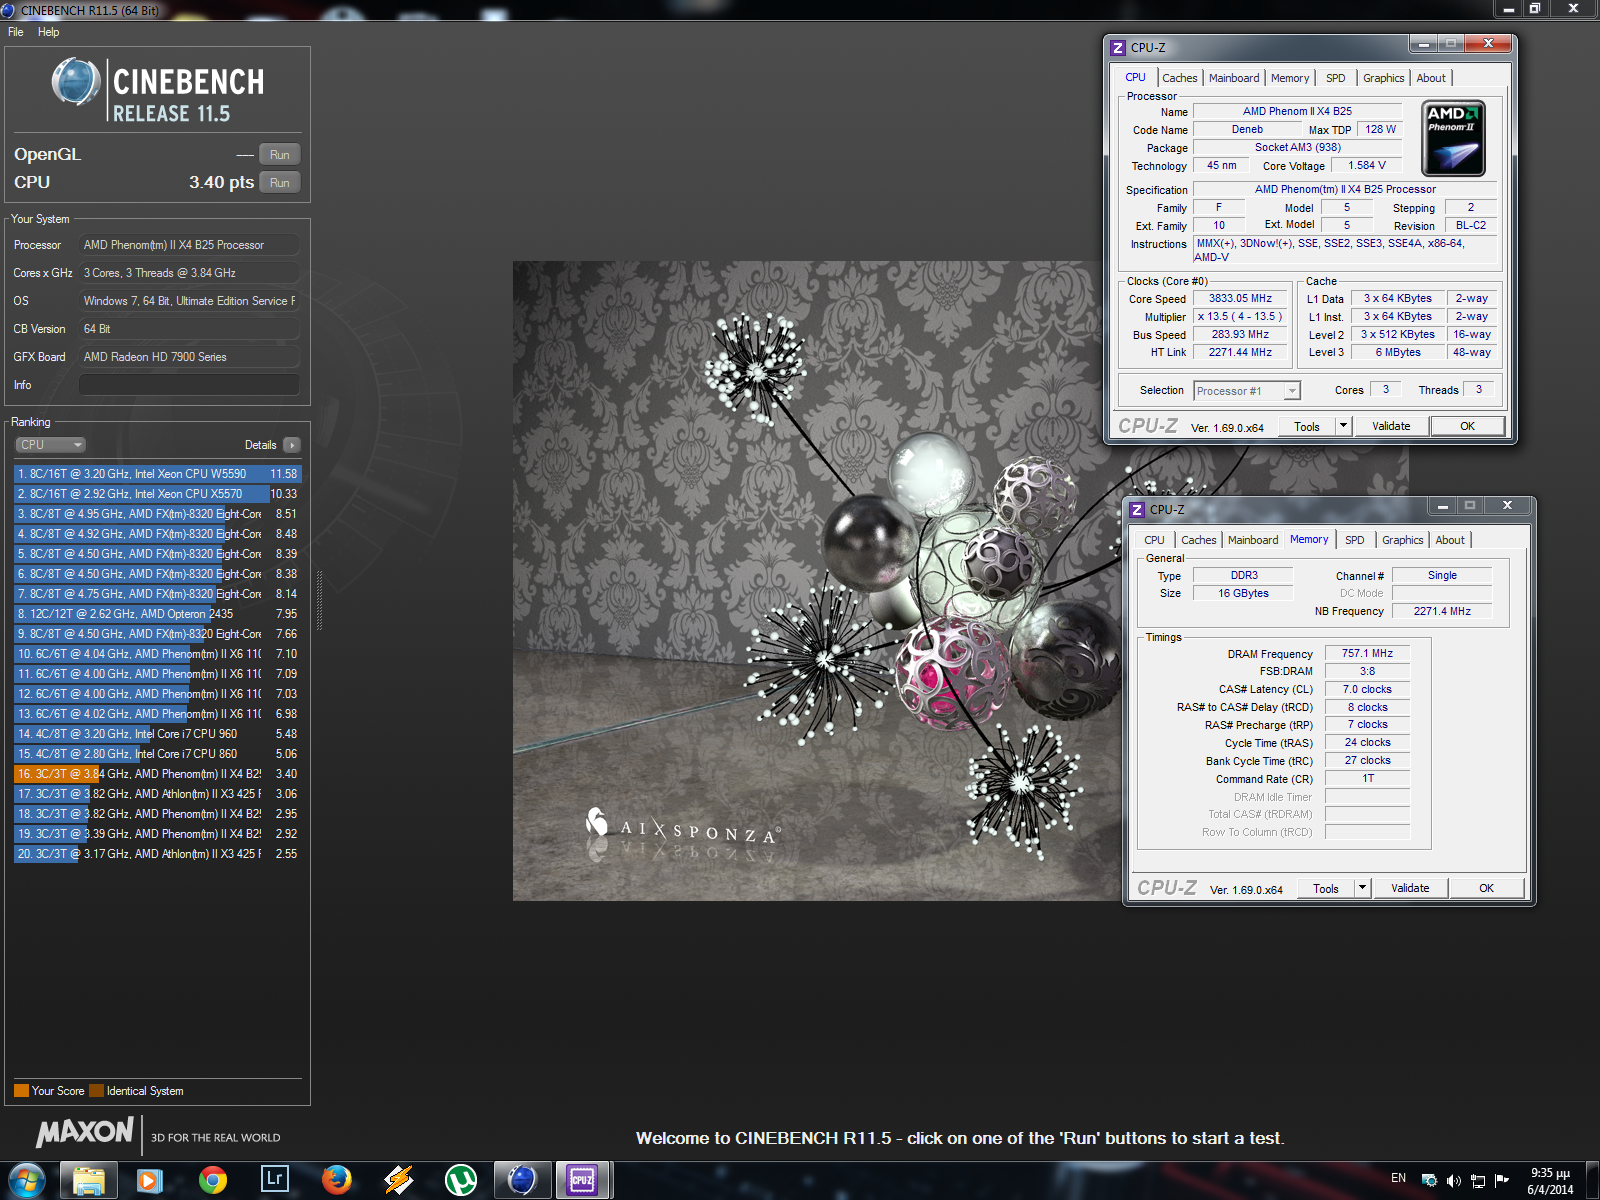Viewport: 1600px width, 1200px height.
Task: Open the File menu
Action: pyautogui.click(x=16, y=32)
